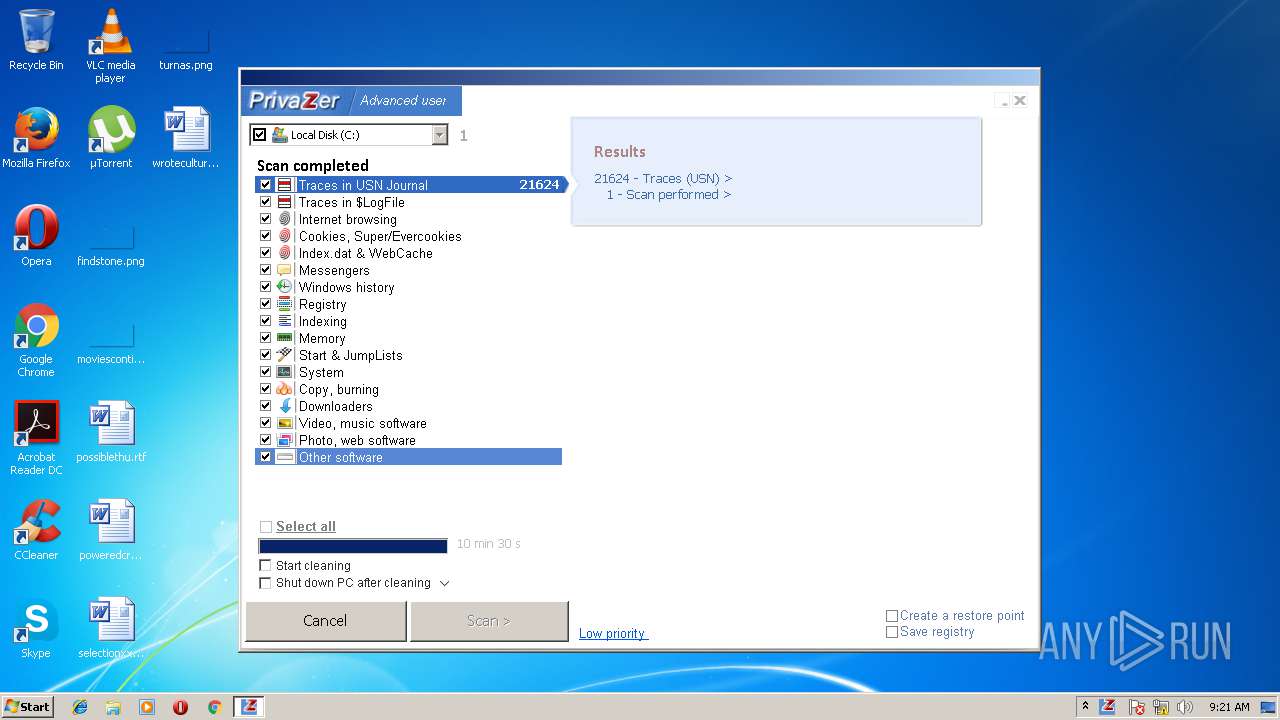Open the Local Disk (C:) dropdown

(439, 135)
